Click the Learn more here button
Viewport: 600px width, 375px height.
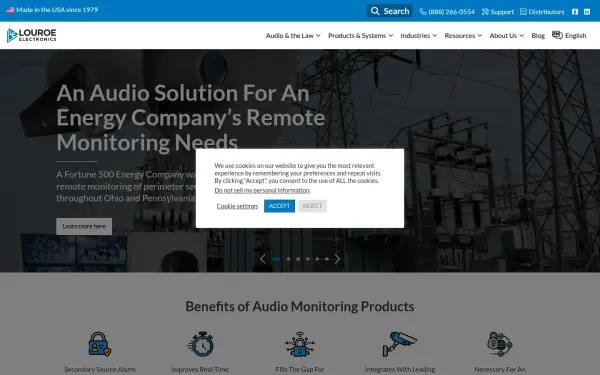(x=84, y=227)
